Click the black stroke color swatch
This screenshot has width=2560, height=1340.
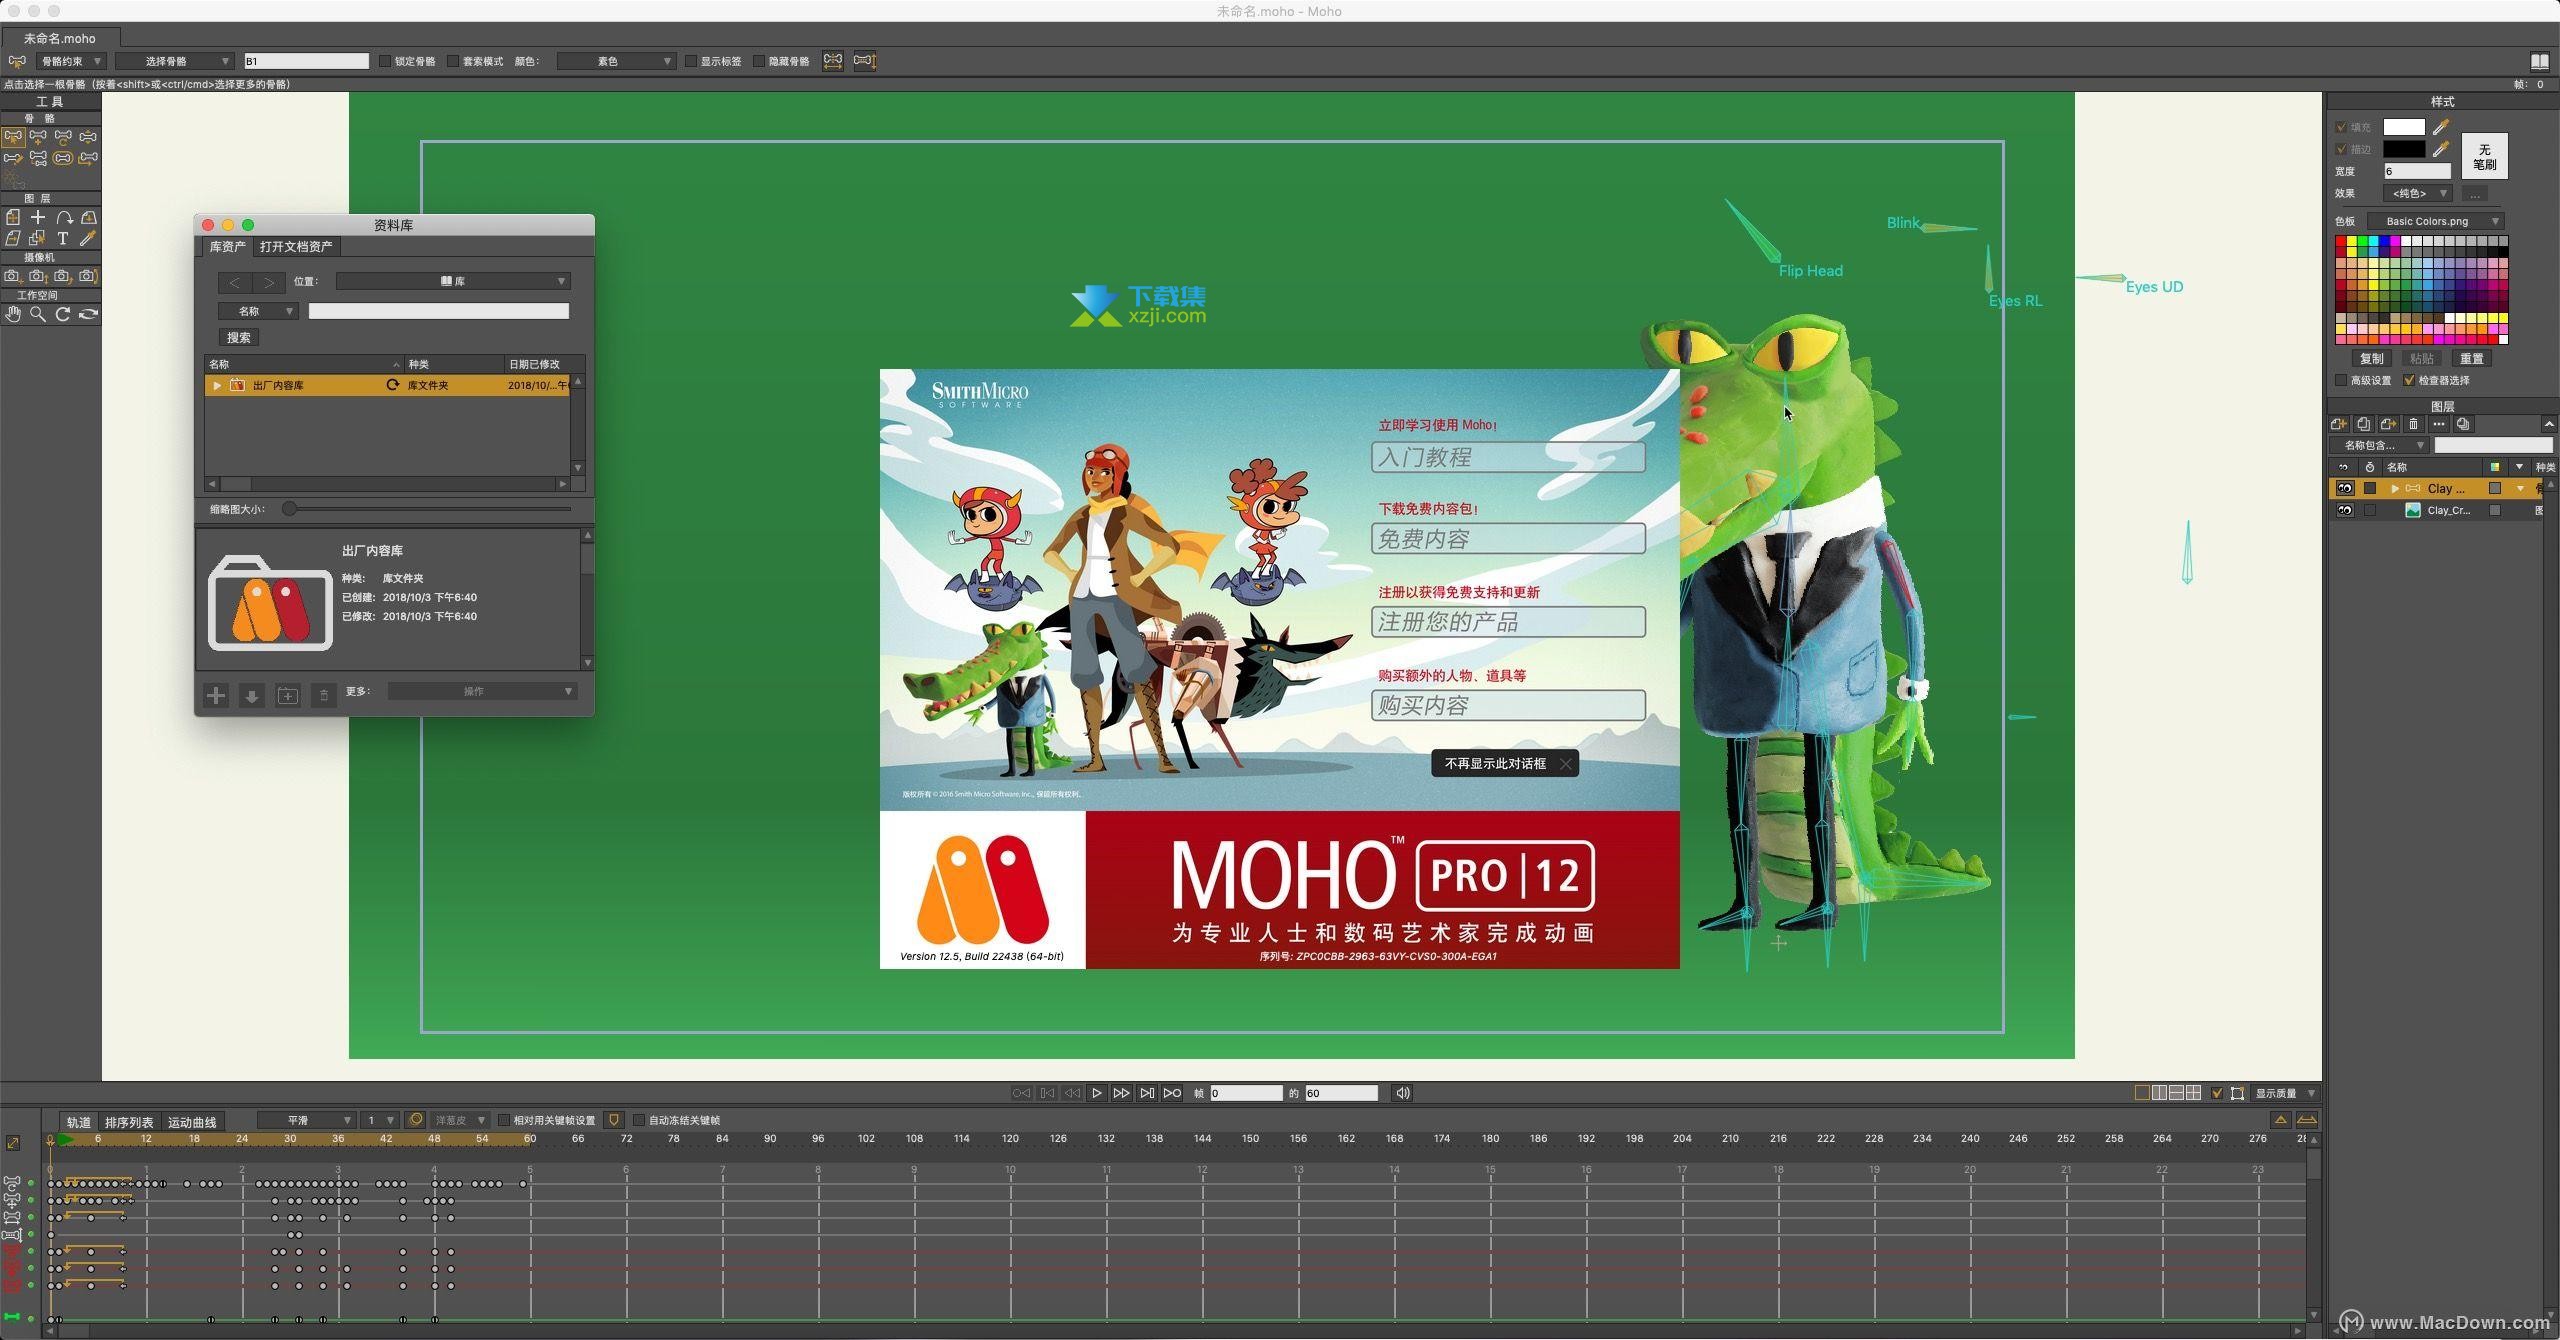[2404, 149]
